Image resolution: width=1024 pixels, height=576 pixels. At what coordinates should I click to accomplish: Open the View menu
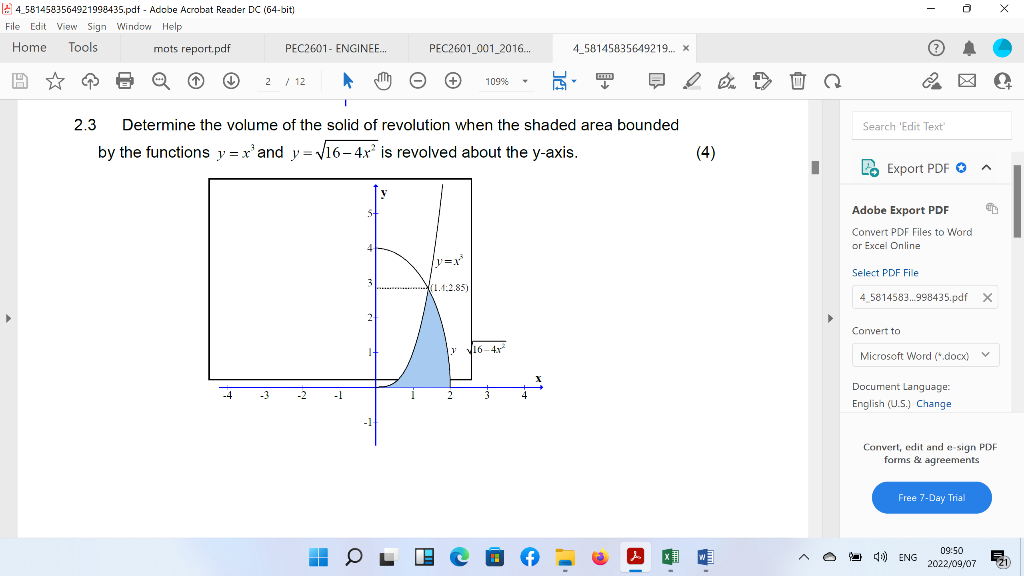point(66,26)
